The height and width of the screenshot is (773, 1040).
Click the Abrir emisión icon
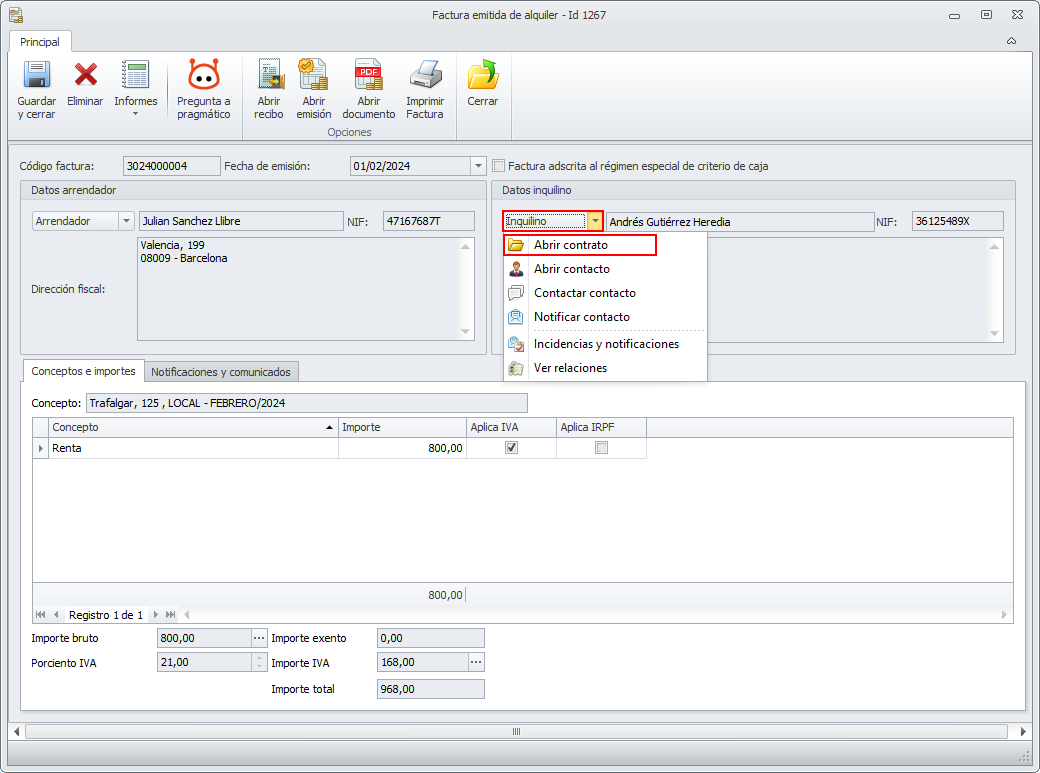pyautogui.click(x=313, y=74)
